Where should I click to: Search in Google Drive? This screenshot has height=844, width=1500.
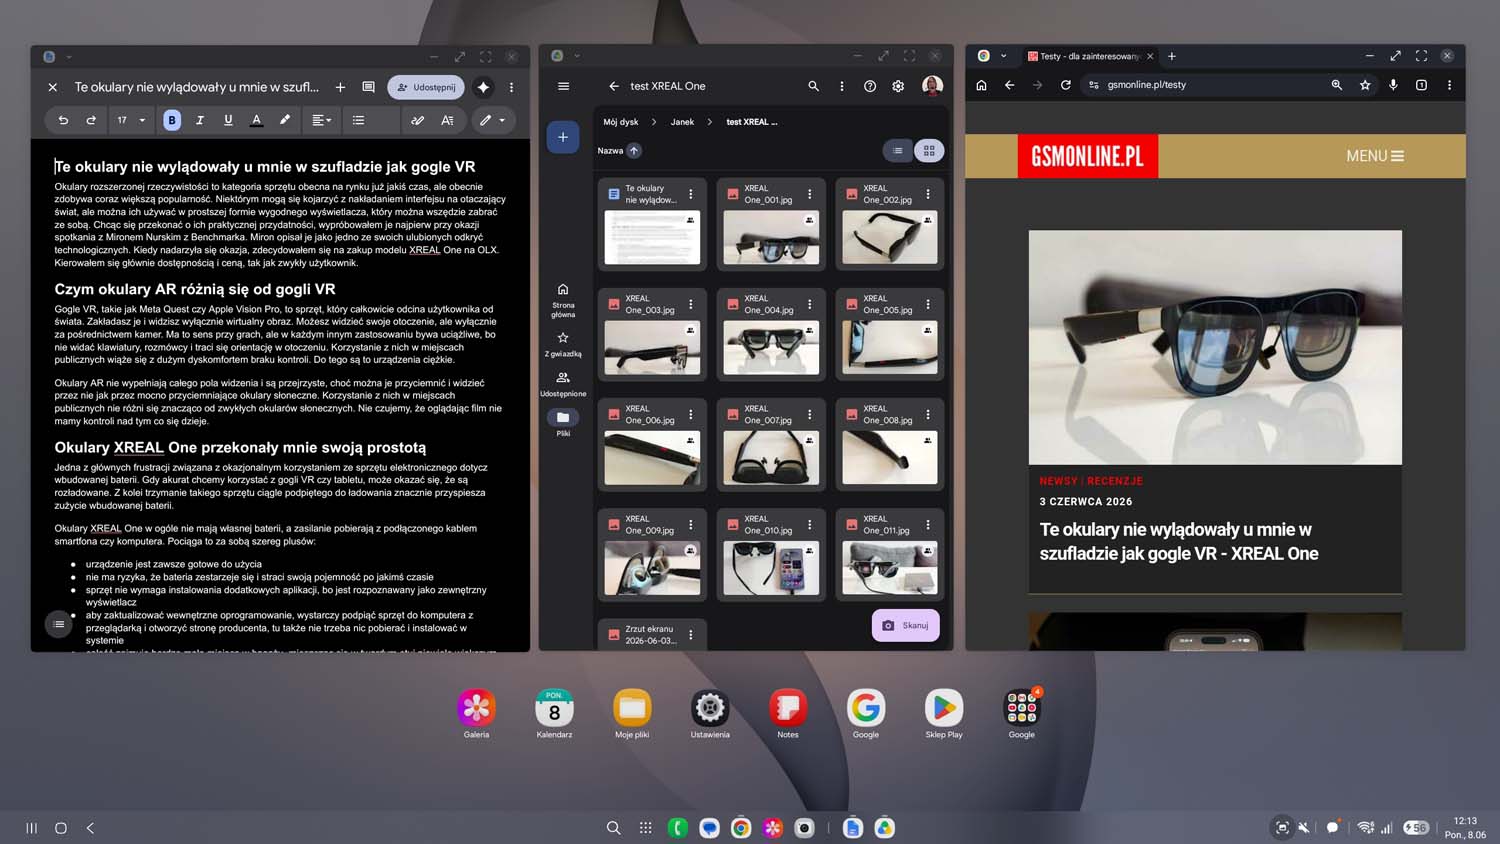click(x=813, y=86)
